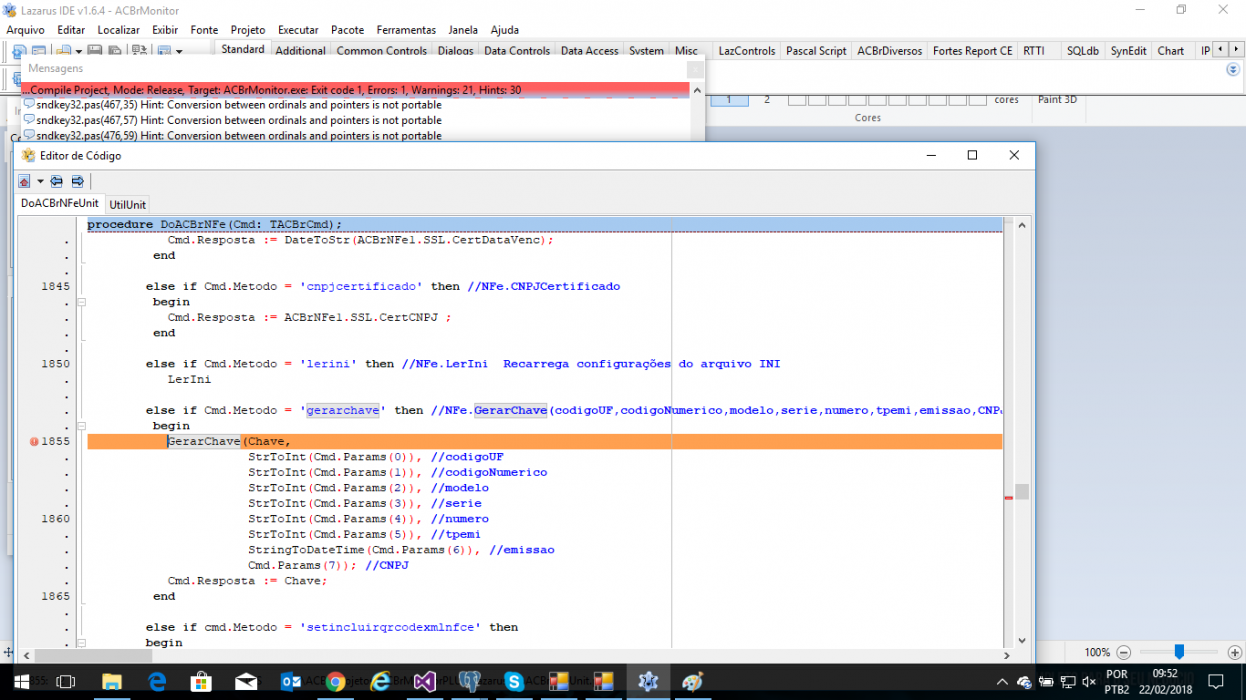Select the ACBrDiversos palette tab
This screenshot has width=1246, height=700.
tap(889, 51)
